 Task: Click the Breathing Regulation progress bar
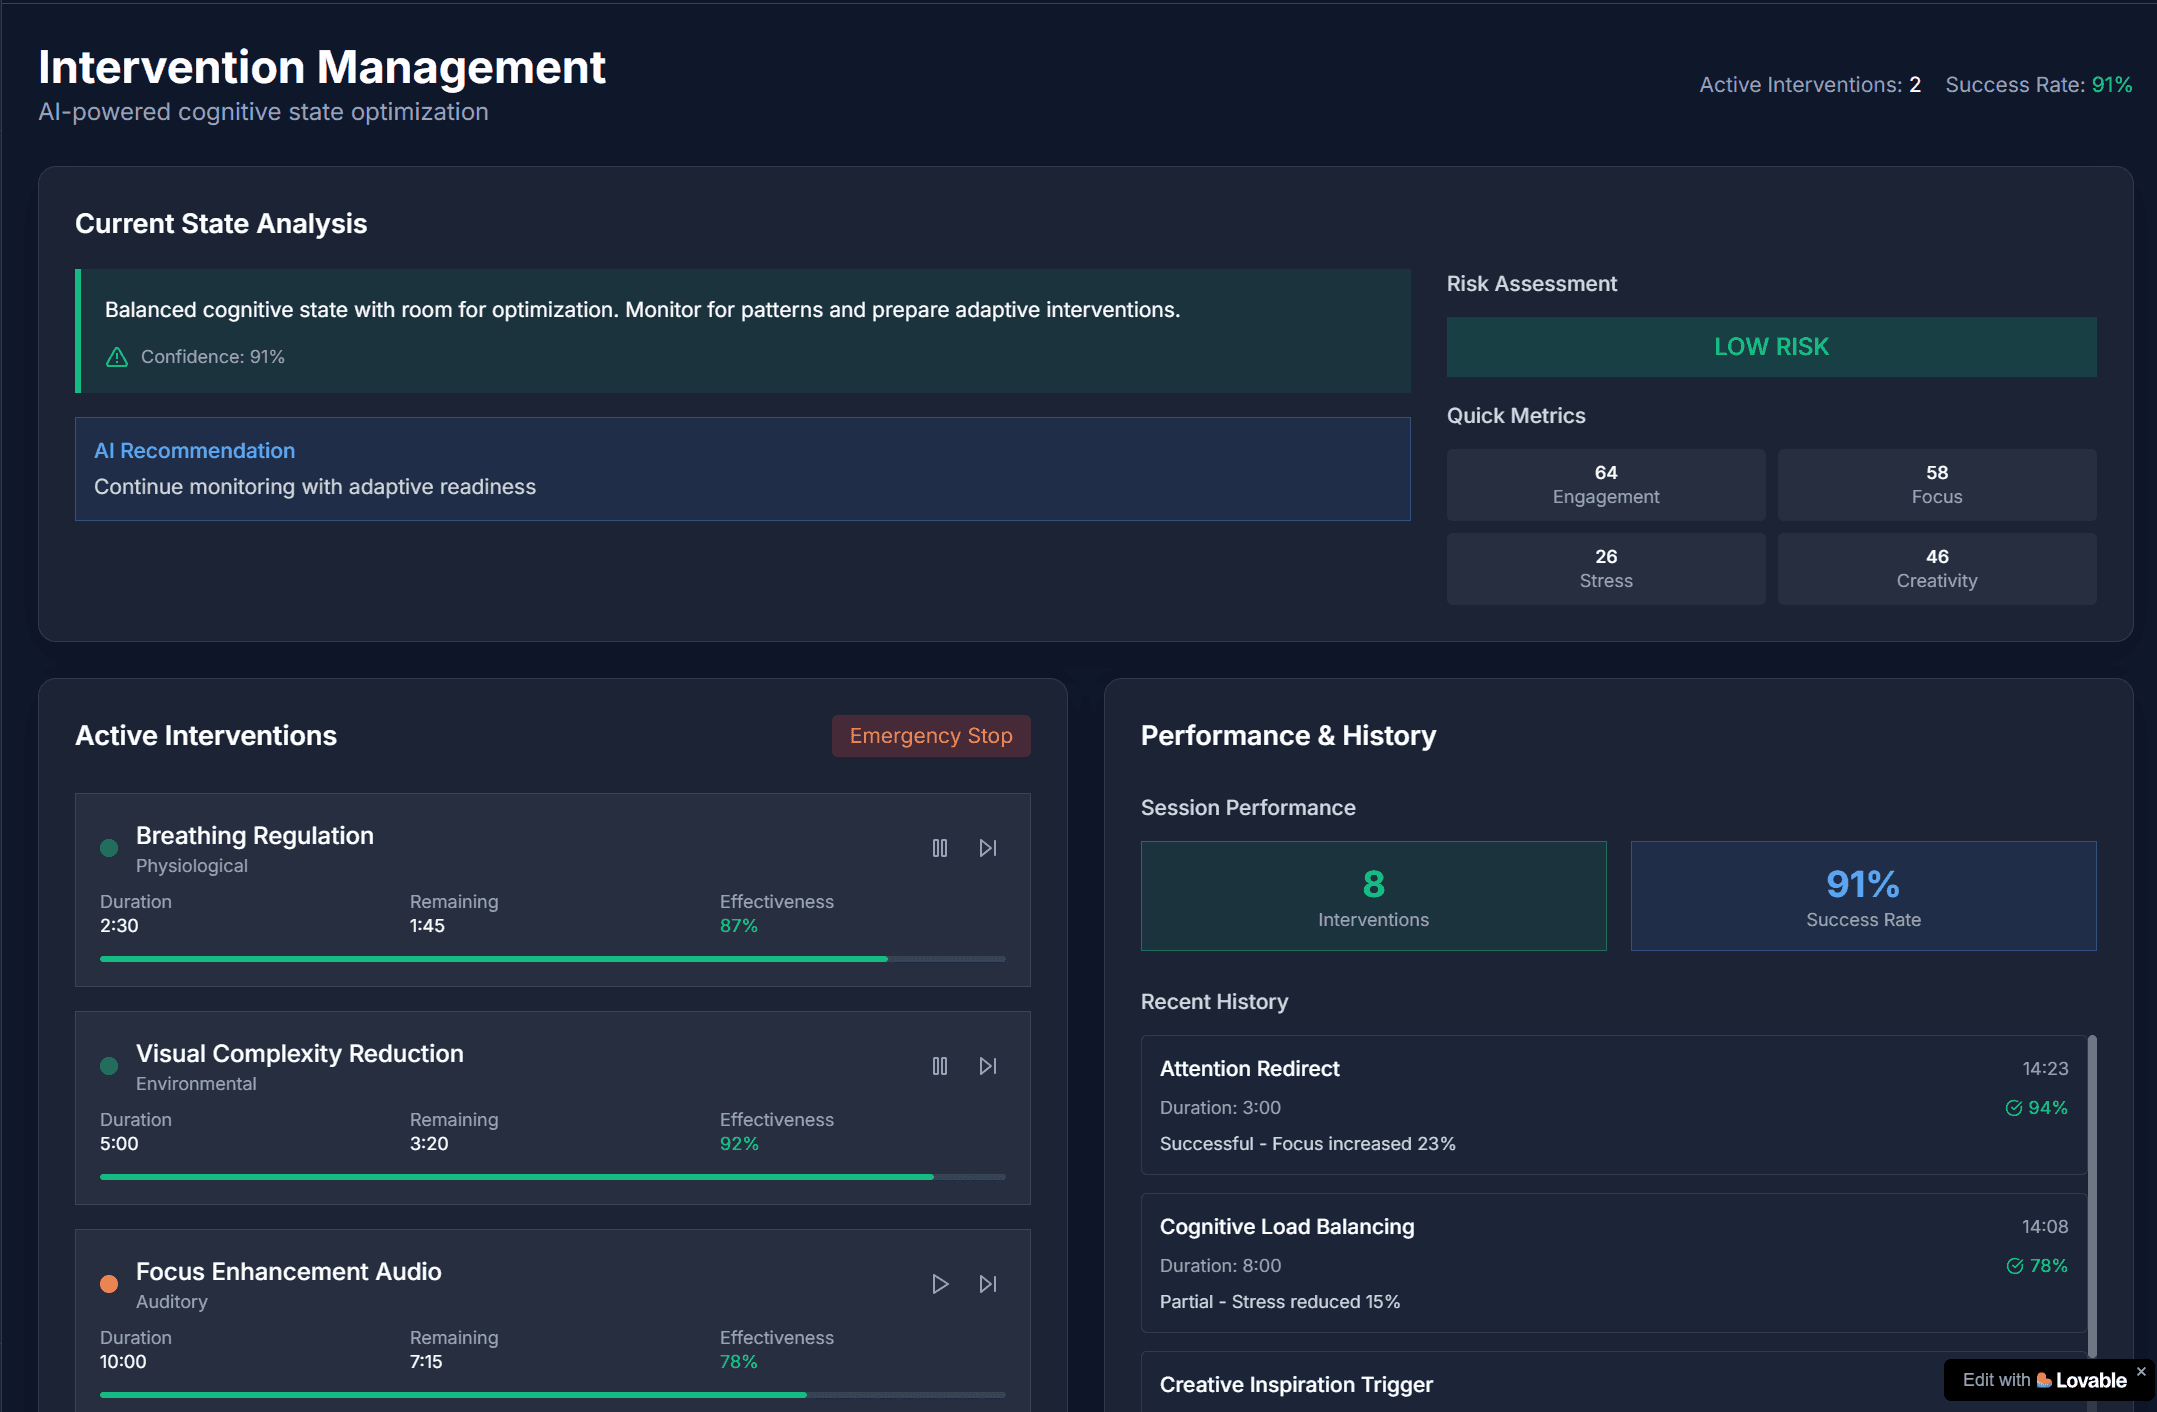pyautogui.click(x=552, y=959)
